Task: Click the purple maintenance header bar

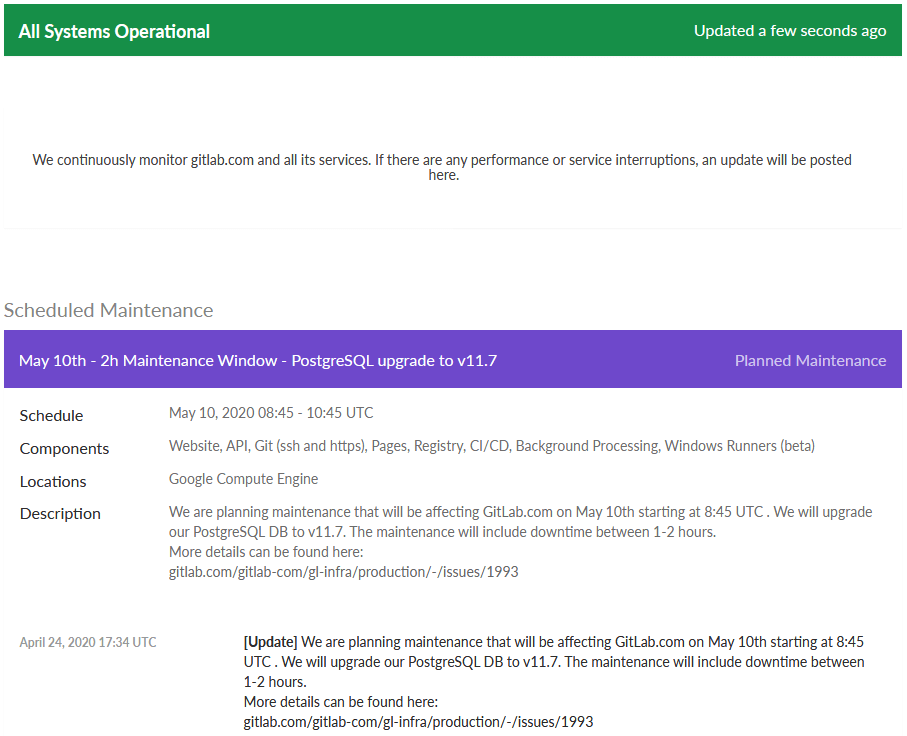Action: 600,360
